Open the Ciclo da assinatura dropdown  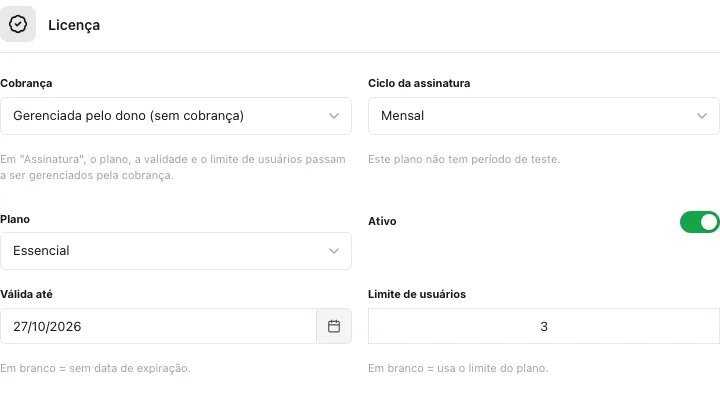(544, 116)
